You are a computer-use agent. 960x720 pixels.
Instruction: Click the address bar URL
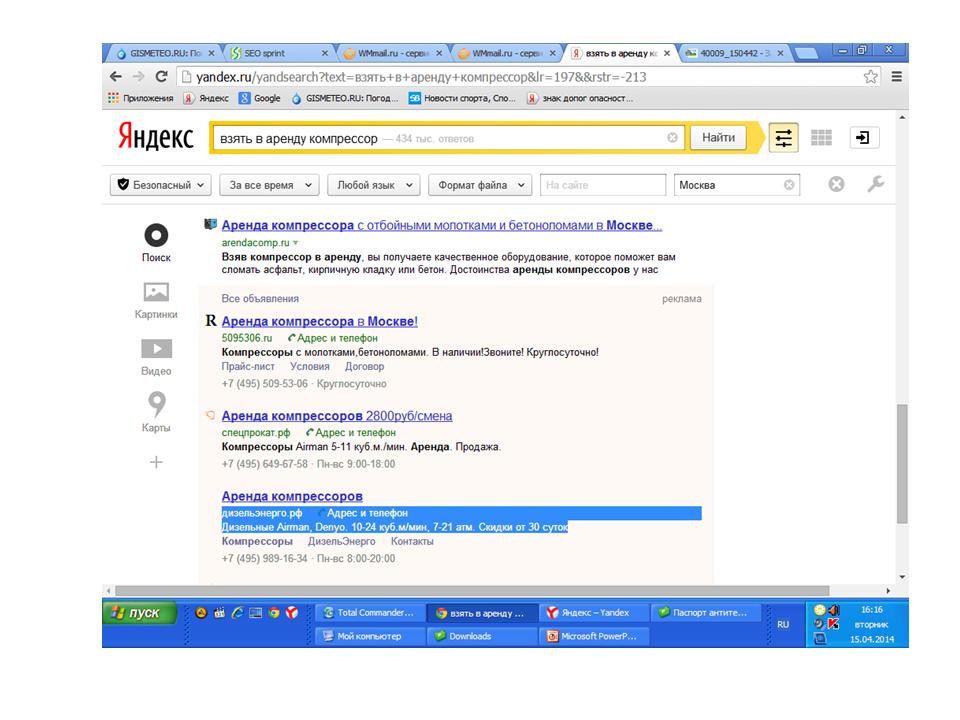click(x=421, y=77)
